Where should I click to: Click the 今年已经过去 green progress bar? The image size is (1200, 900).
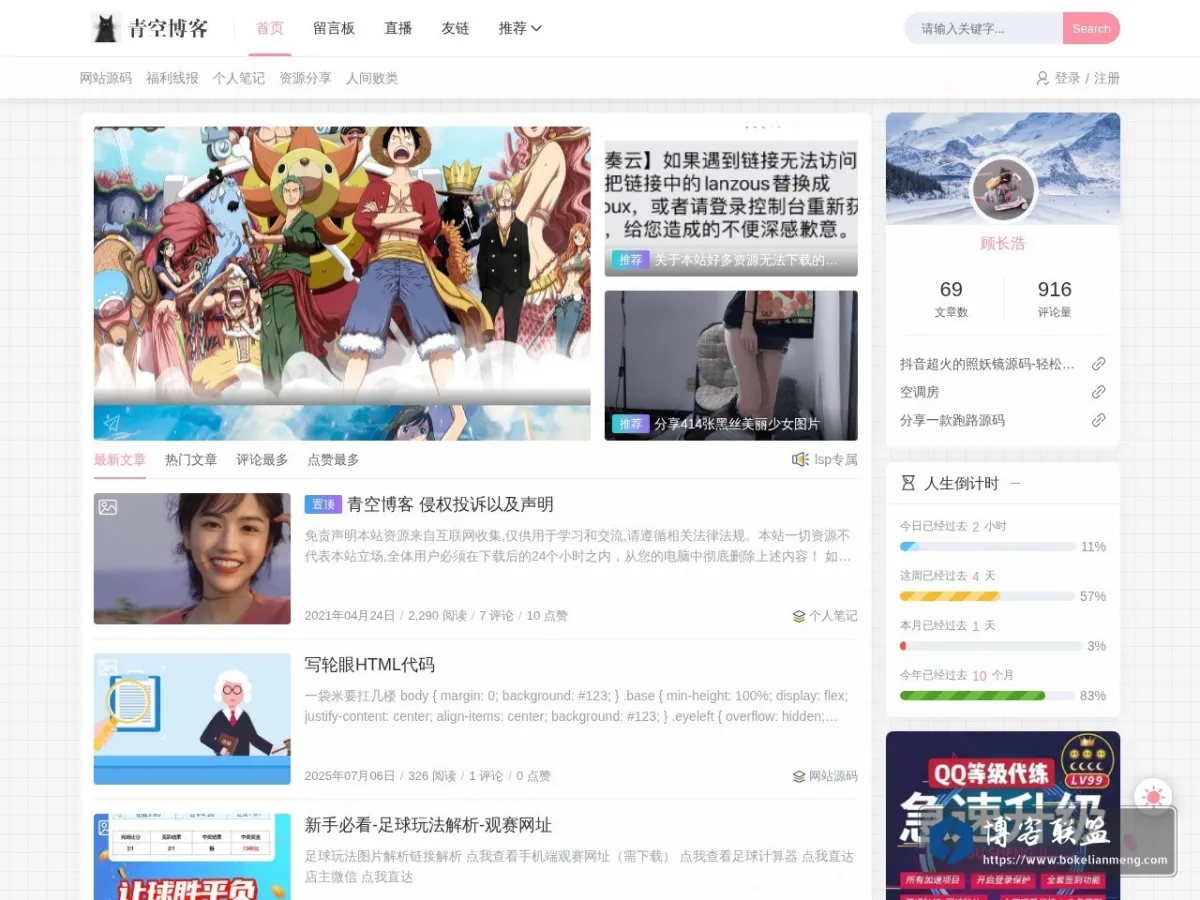[x=987, y=696]
